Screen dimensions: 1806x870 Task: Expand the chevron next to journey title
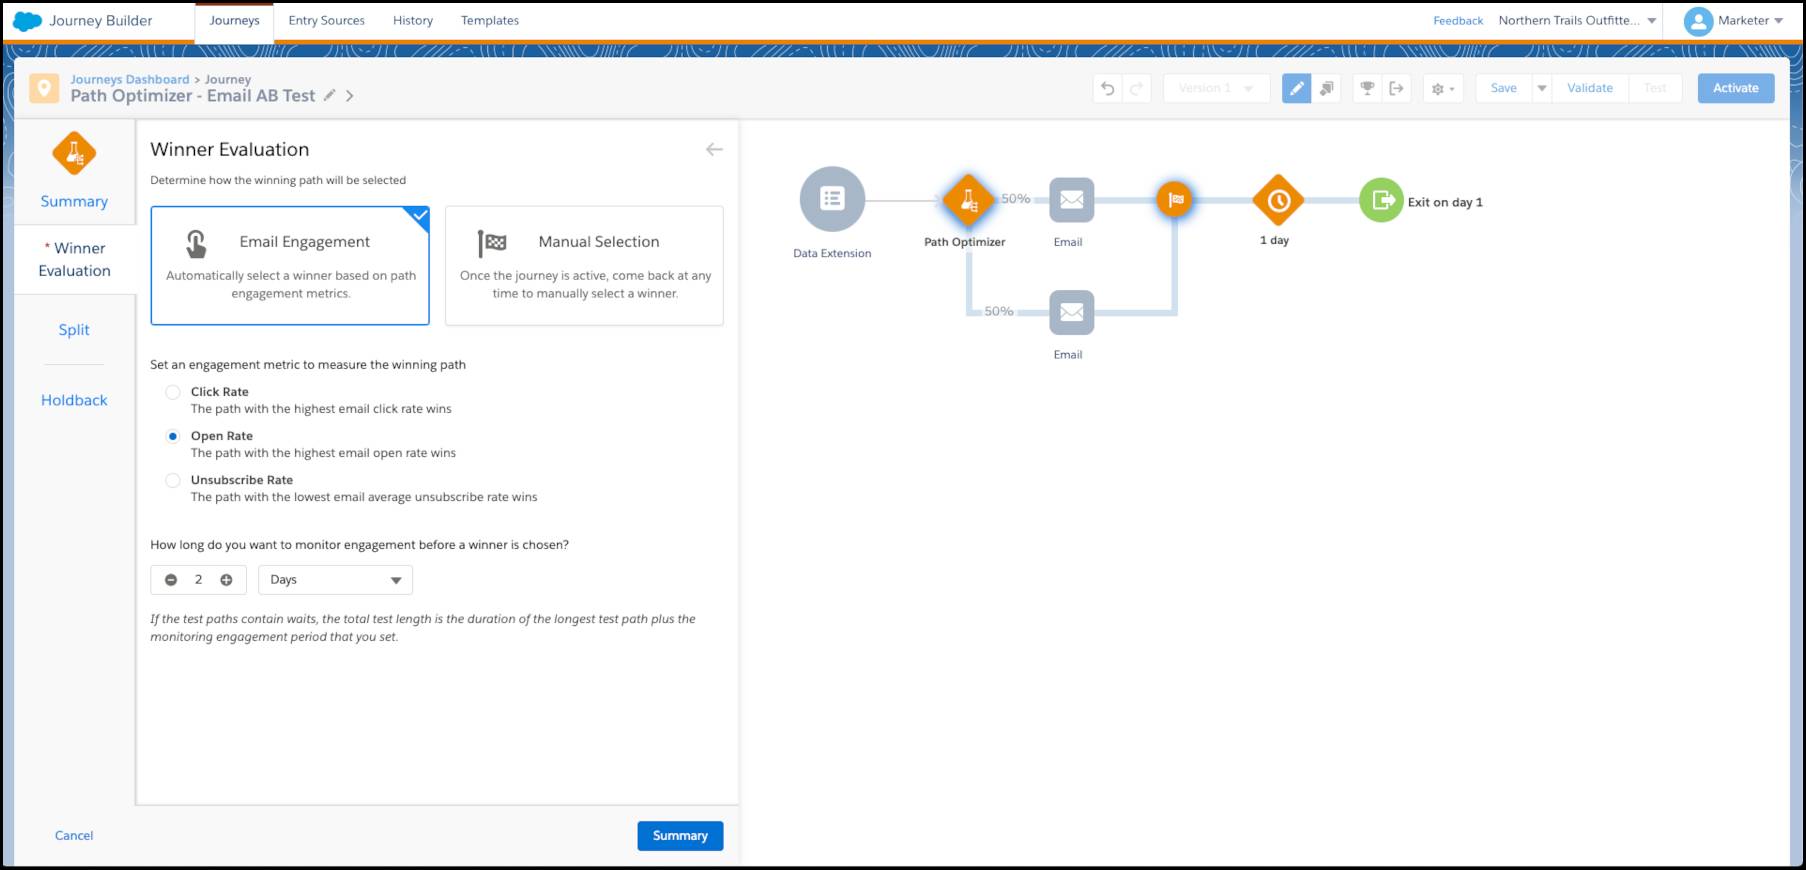click(349, 96)
